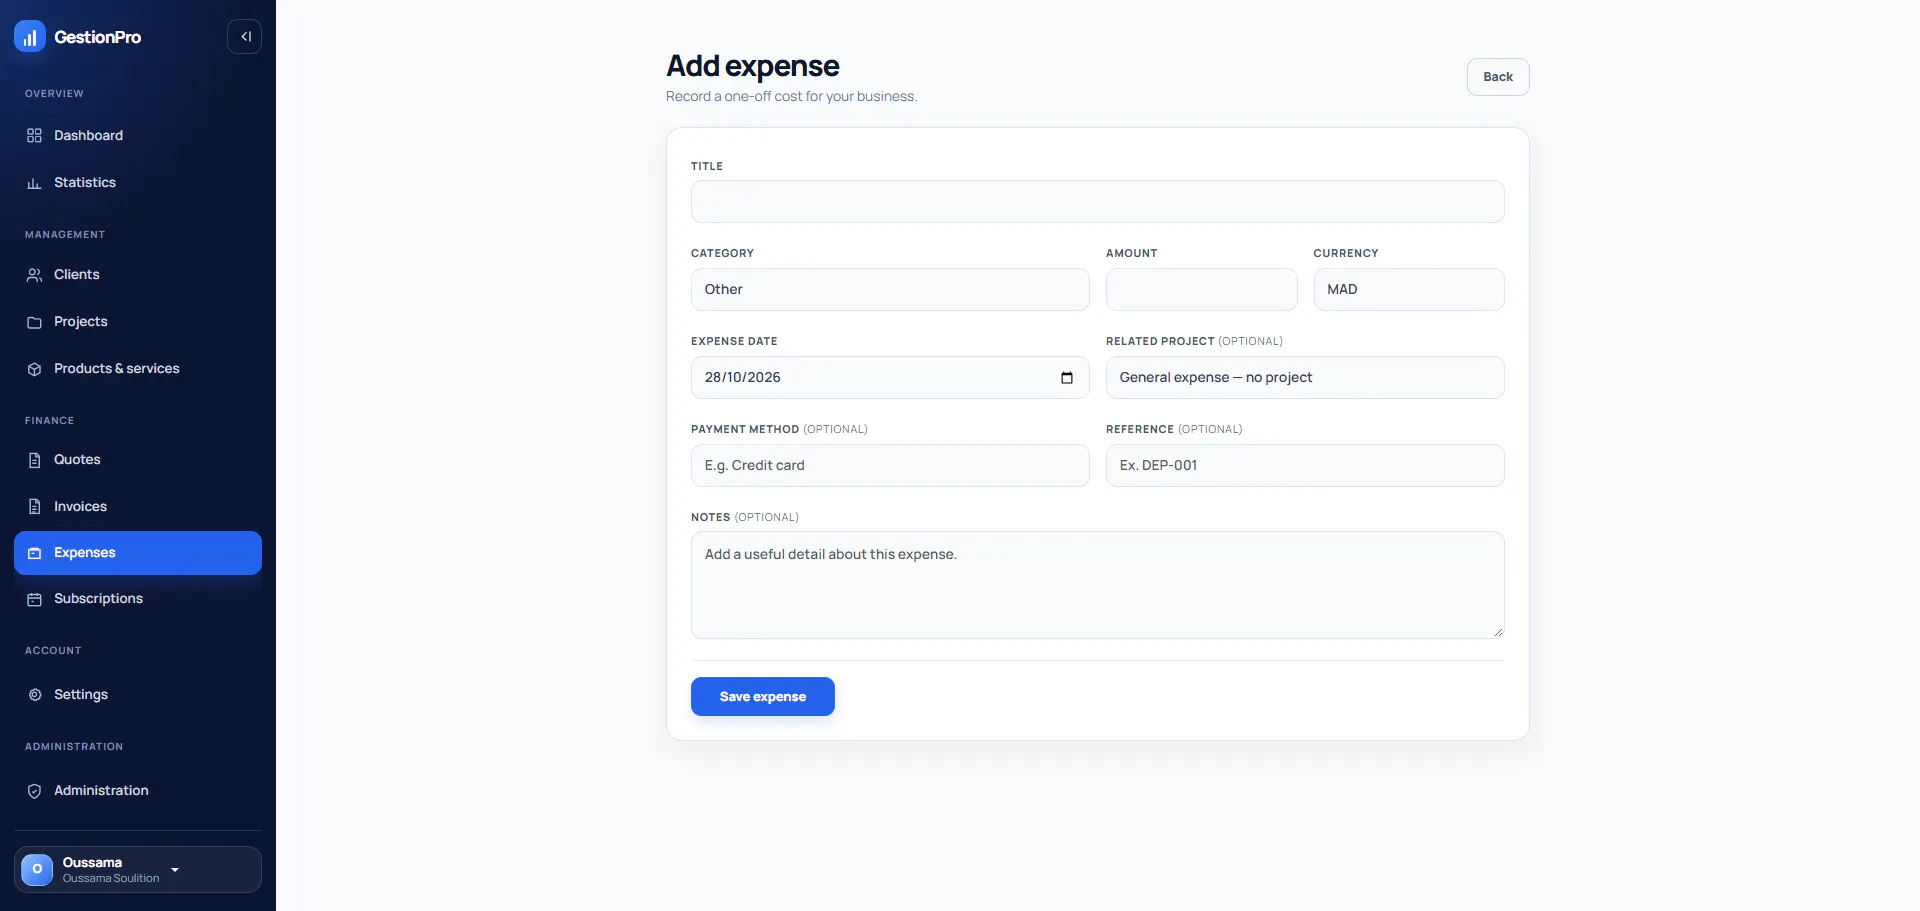The height and width of the screenshot is (911, 1920).
Task: Click the Dashboard grid icon
Action: click(x=34, y=136)
